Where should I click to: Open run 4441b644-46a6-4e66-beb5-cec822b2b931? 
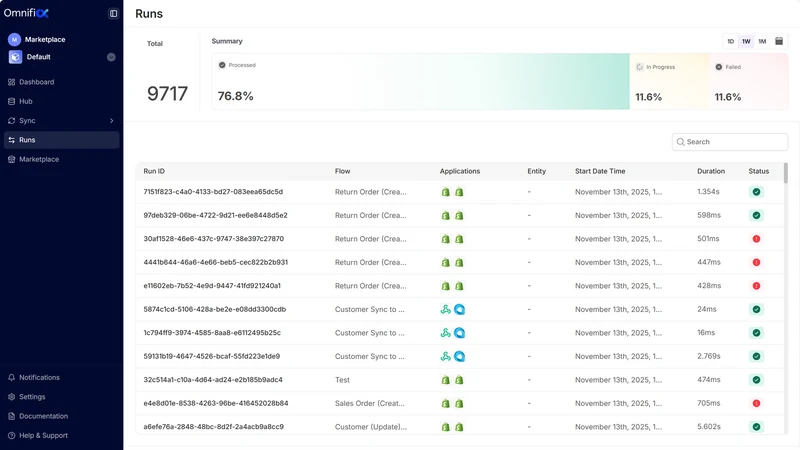point(216,262)
